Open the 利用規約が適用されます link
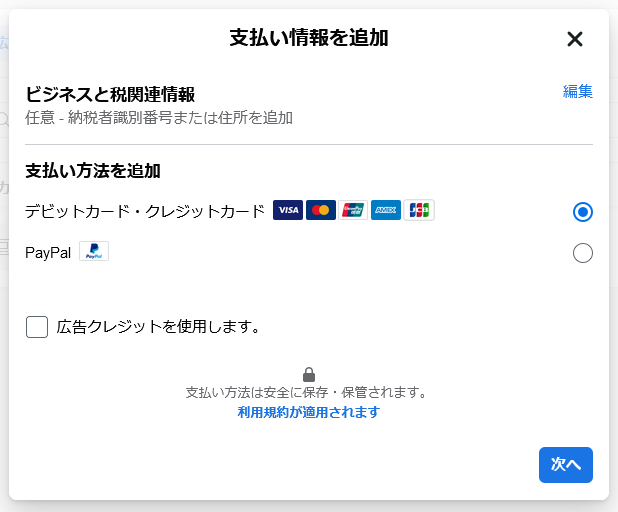618x512 pixels. 309,412
